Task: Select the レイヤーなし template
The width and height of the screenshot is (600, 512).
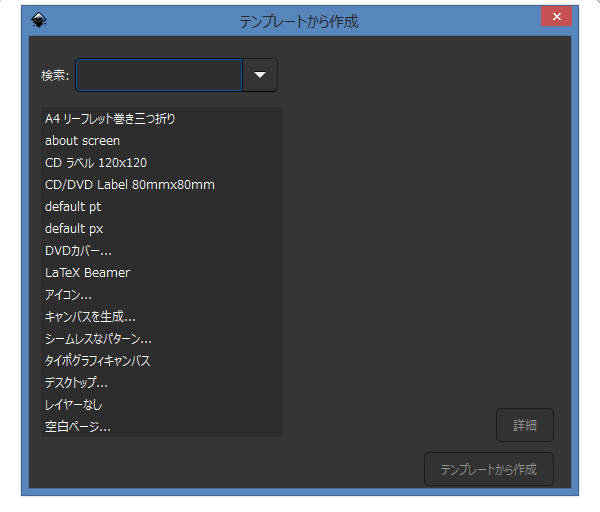Action: pos(161,405)
